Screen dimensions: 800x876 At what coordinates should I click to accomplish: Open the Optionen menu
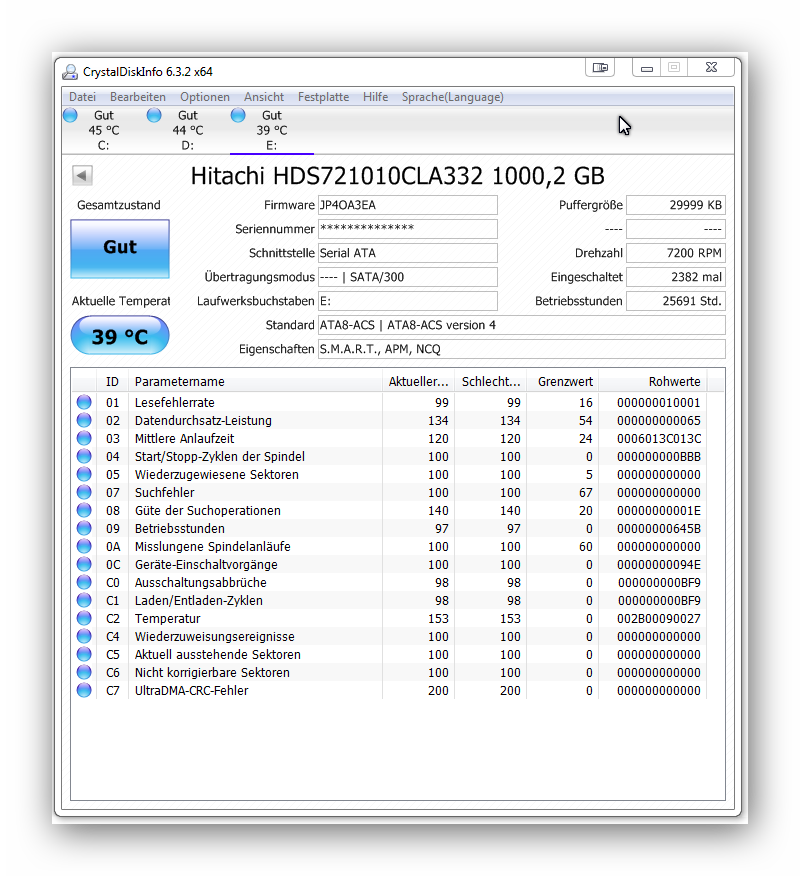(x=204, y=97)
